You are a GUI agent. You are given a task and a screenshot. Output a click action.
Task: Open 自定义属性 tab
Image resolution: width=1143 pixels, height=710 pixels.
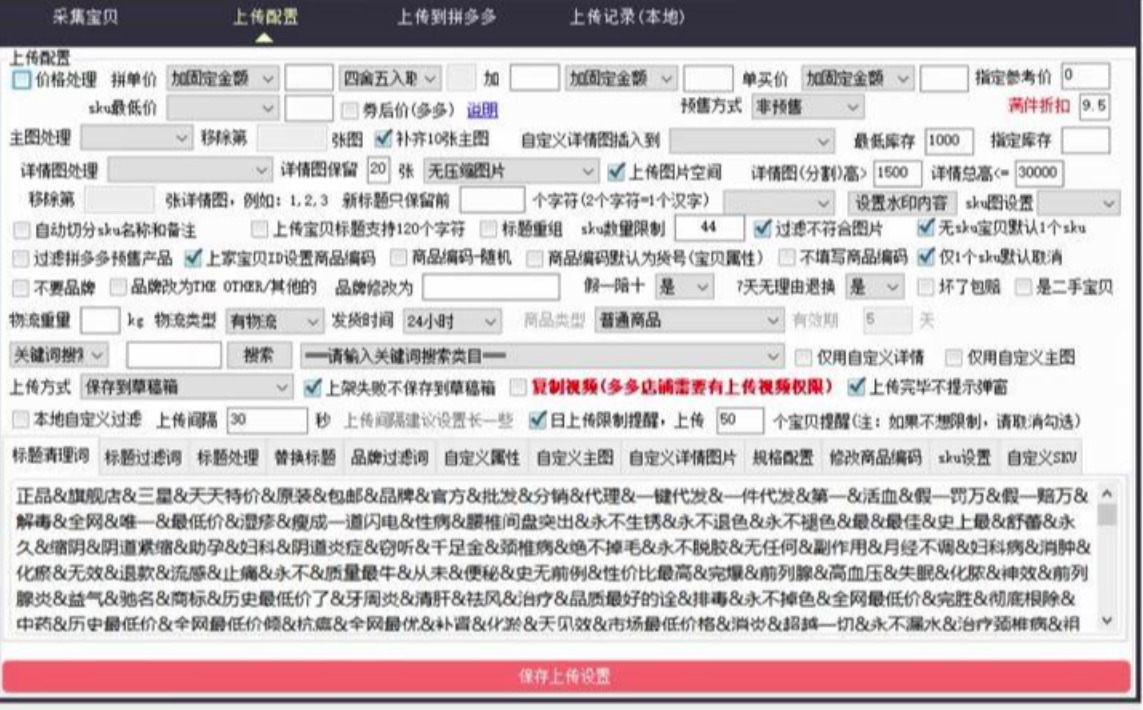click(x=482, y=458)
